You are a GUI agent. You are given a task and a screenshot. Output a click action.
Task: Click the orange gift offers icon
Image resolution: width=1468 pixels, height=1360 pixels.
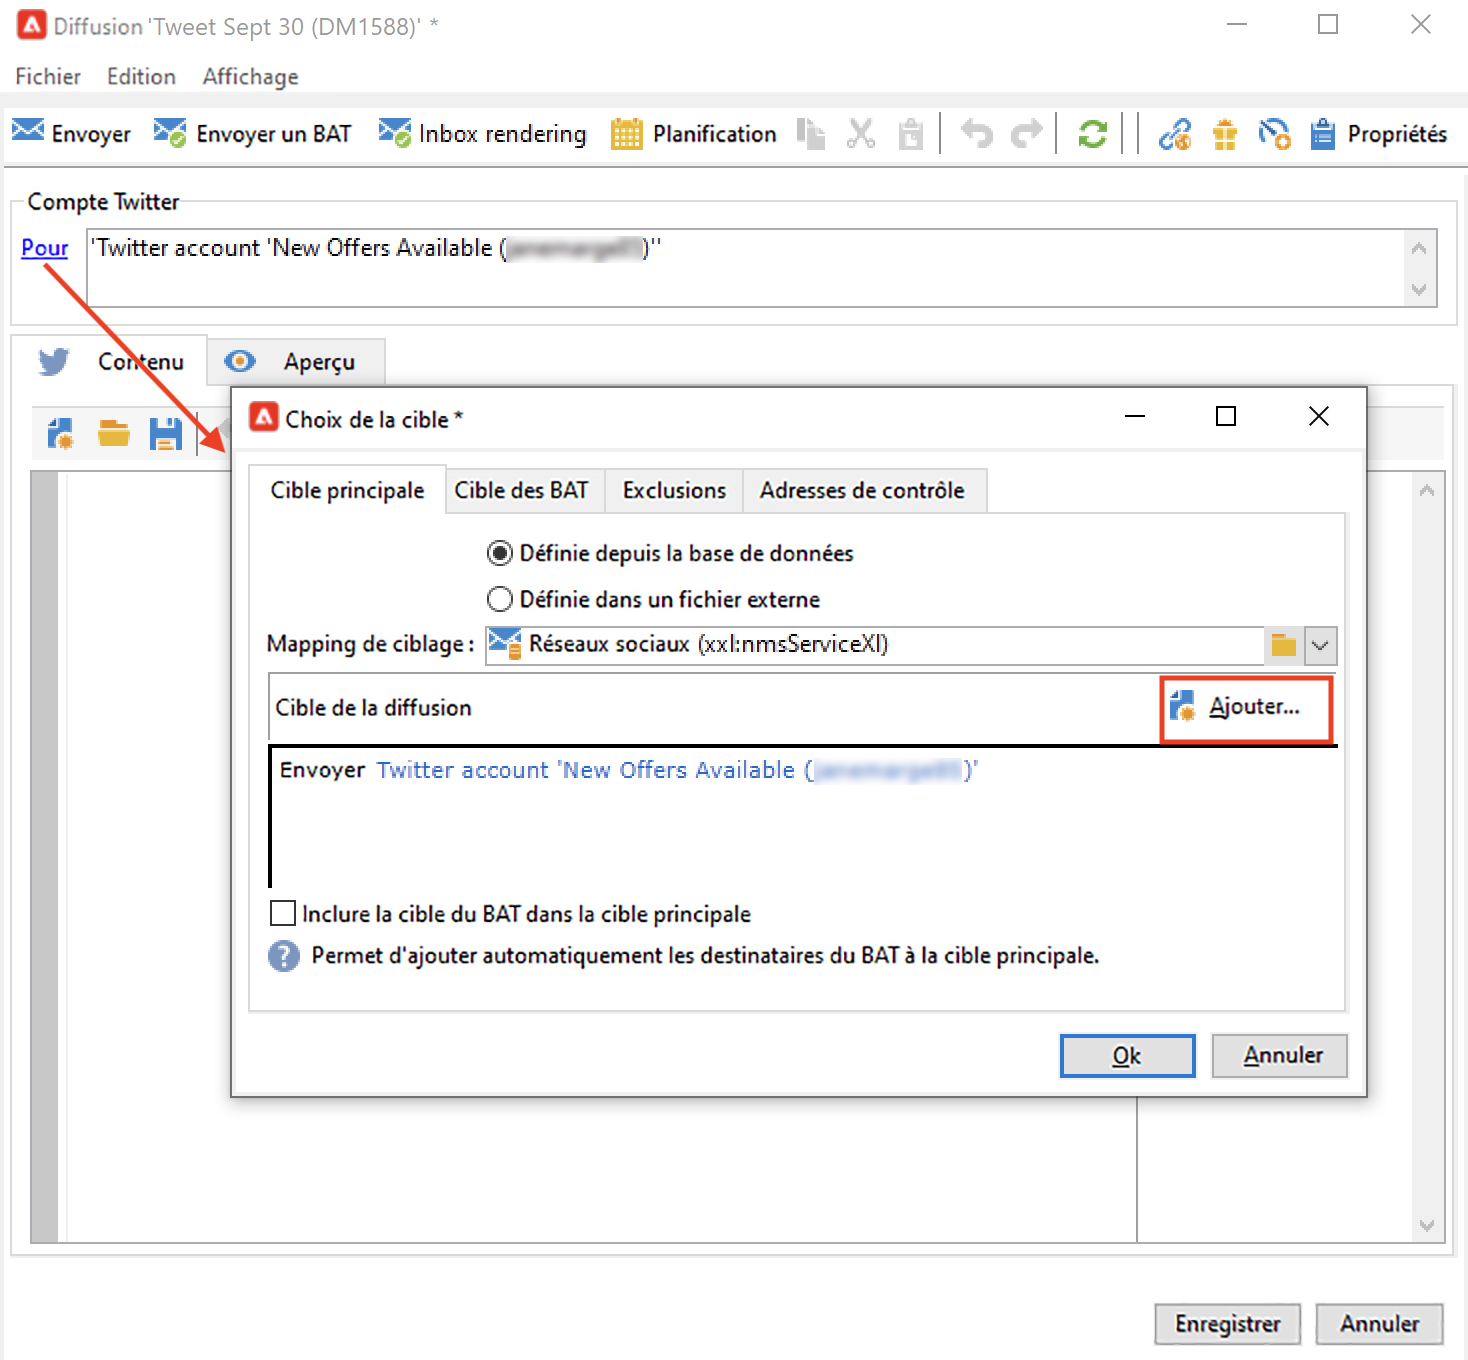1225,133
